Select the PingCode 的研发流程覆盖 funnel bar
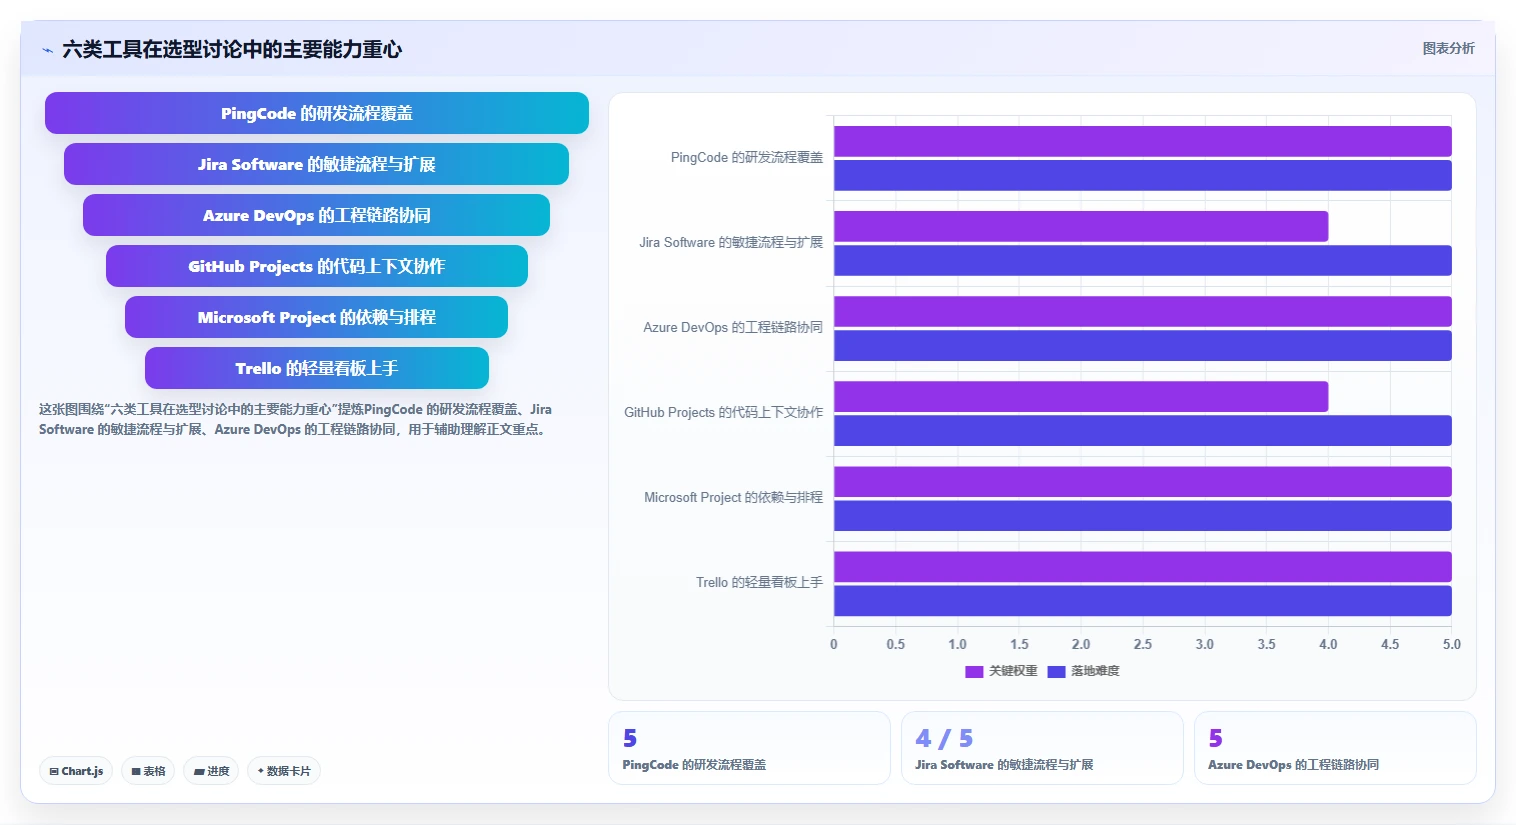The width and height of the screenshot is (1516, 825). [317, 113]
